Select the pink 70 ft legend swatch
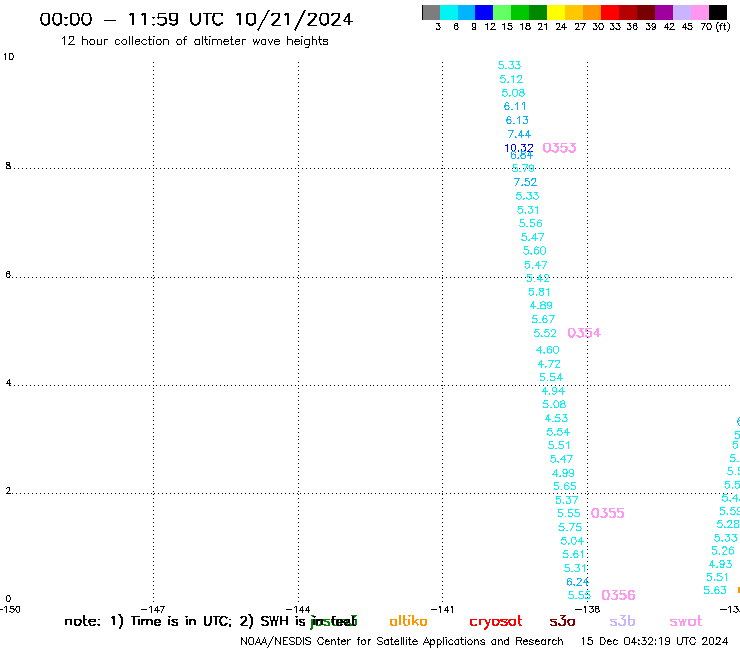The image size is (740, 650). (x=700, y=12)
